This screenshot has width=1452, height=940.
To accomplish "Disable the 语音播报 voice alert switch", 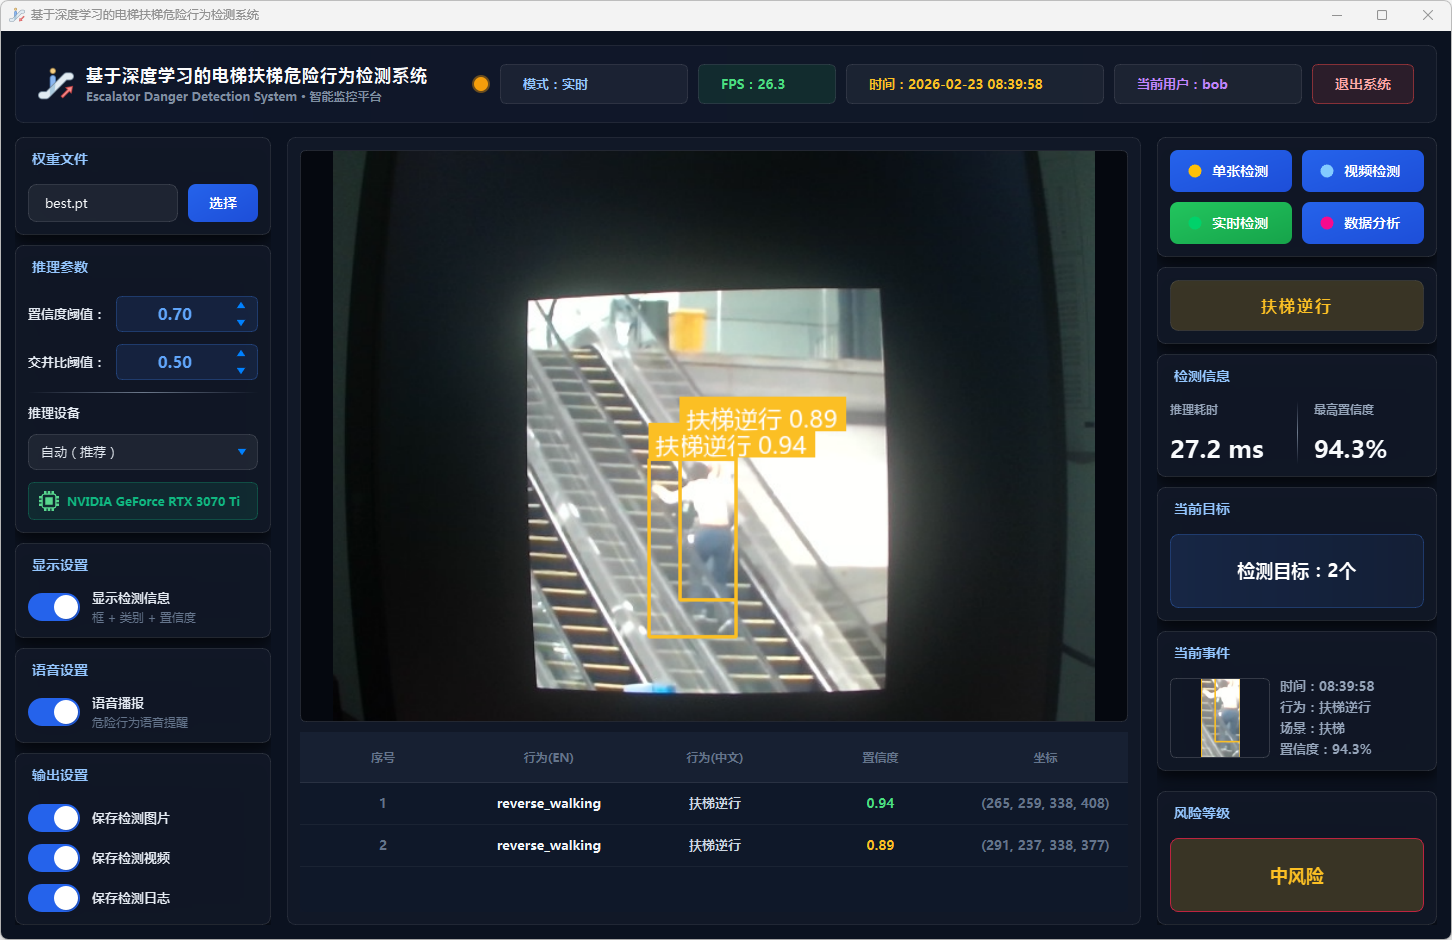I will click(x=54, y=712).
